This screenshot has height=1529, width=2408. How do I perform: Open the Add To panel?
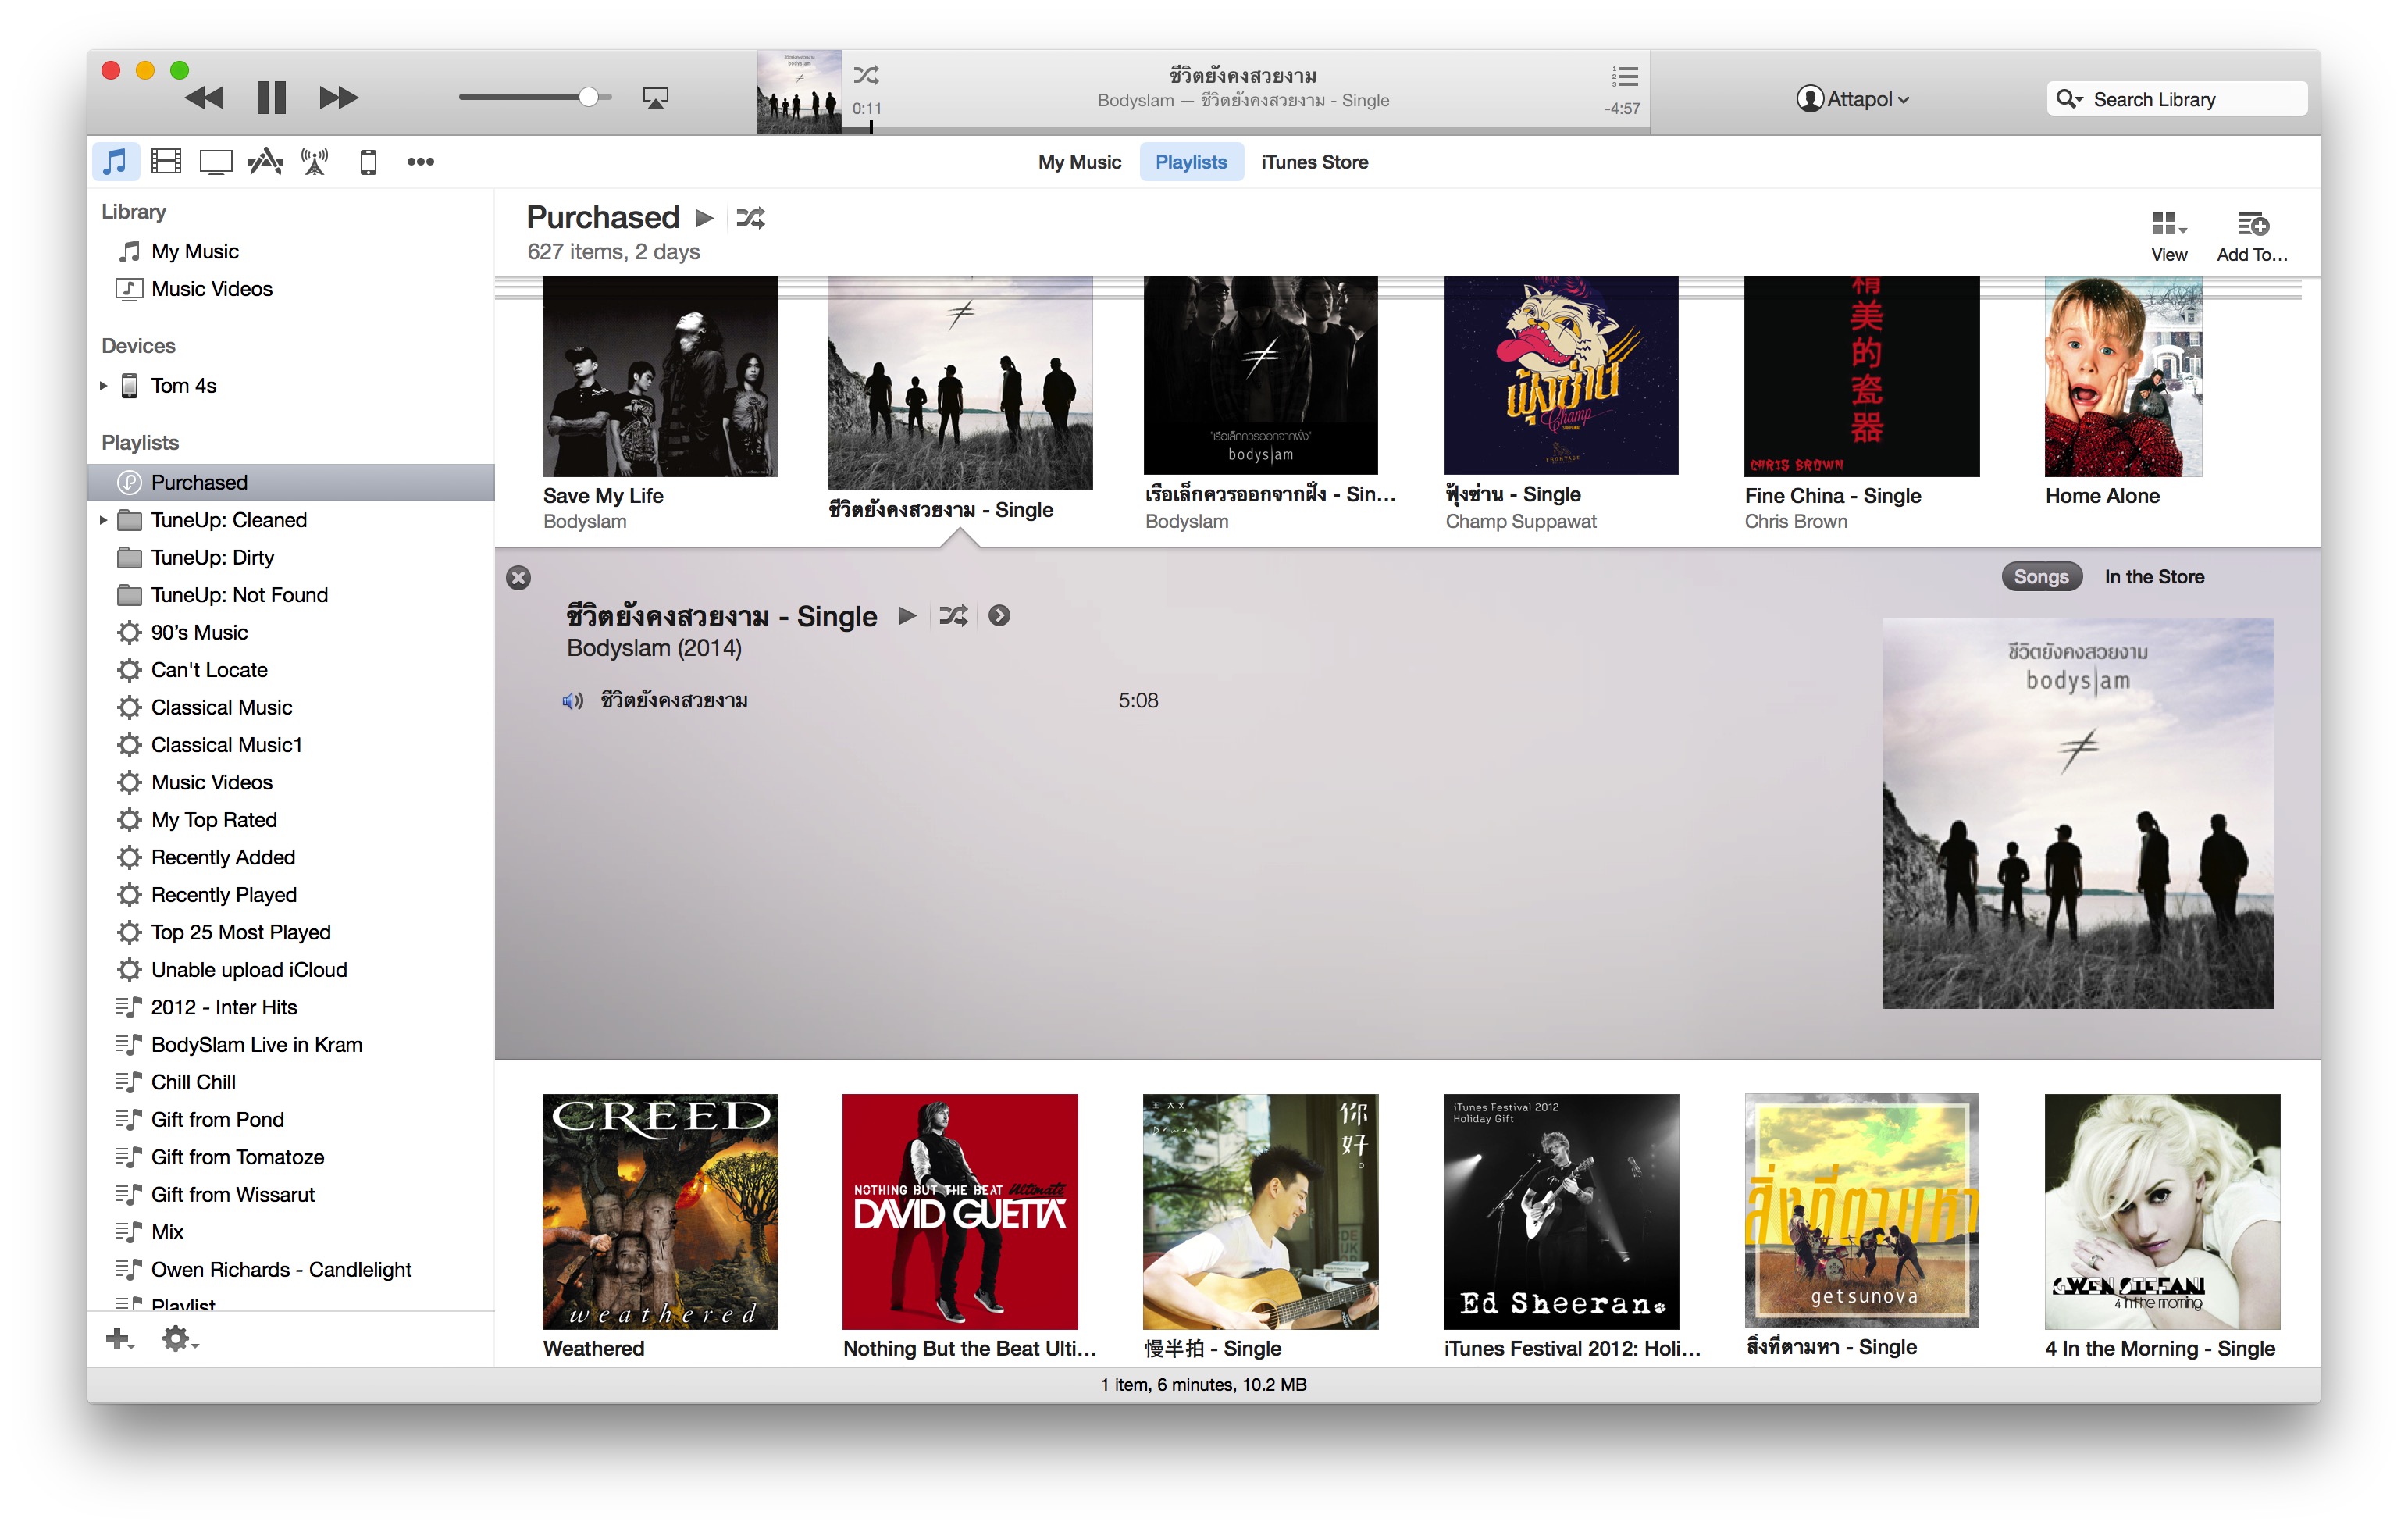2252,236
